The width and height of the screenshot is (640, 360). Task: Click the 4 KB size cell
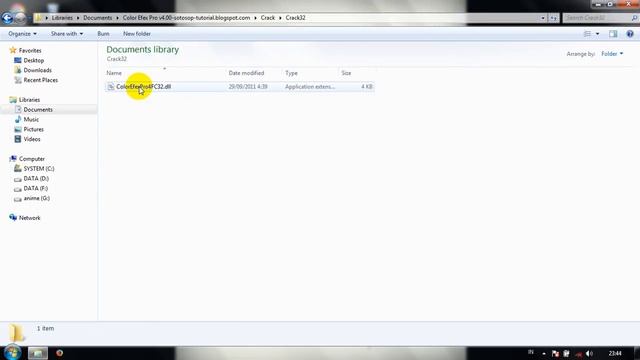367,87
